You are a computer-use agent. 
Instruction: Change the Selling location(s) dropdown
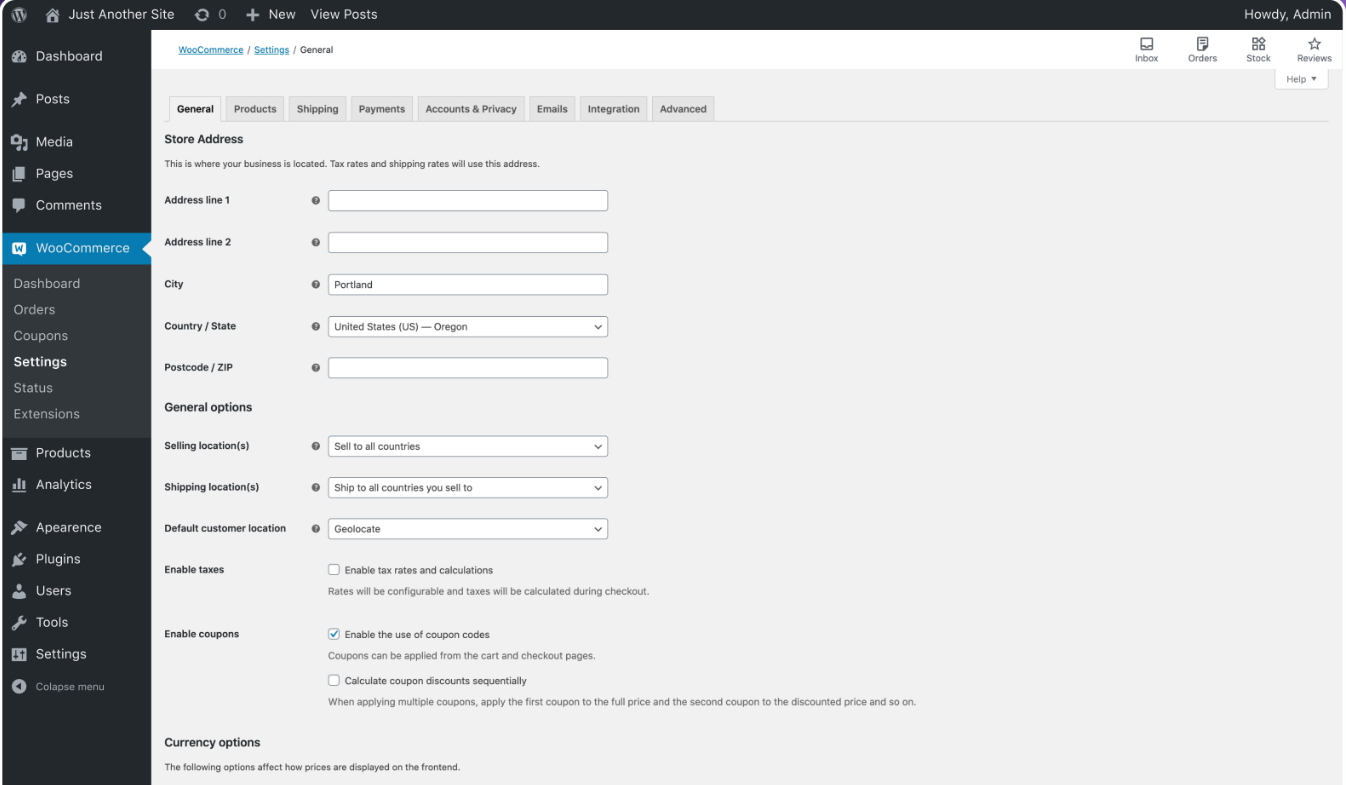[x=467, y=446]
